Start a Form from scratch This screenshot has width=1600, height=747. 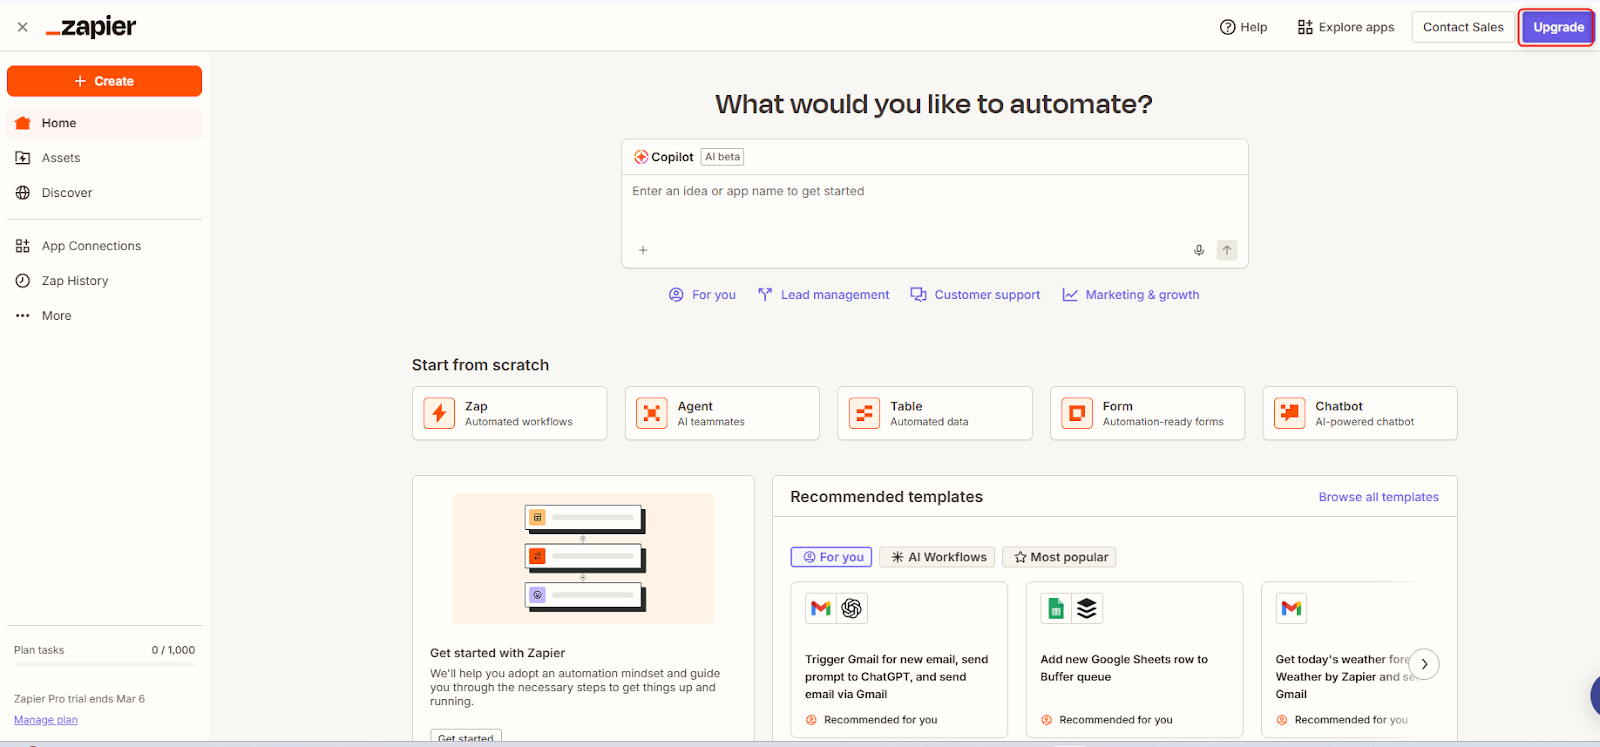click(1148, 413)
